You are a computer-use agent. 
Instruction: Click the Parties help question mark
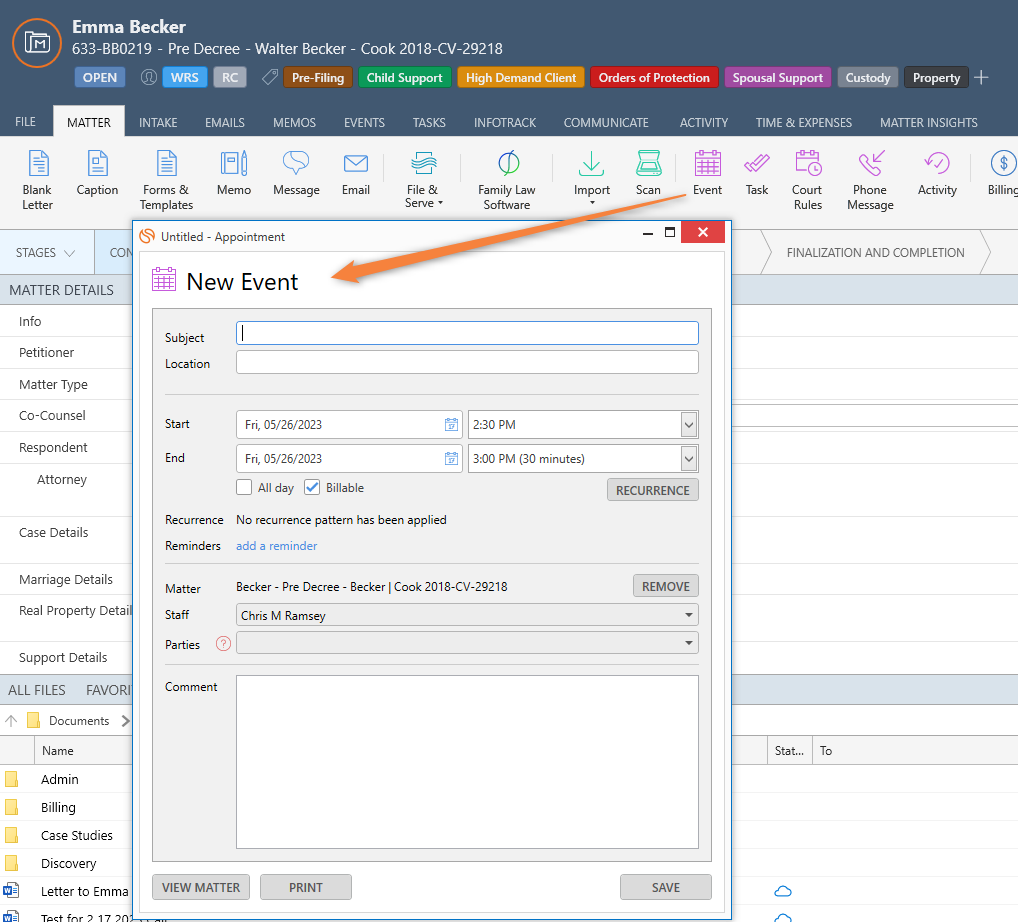tap(223, 643)
